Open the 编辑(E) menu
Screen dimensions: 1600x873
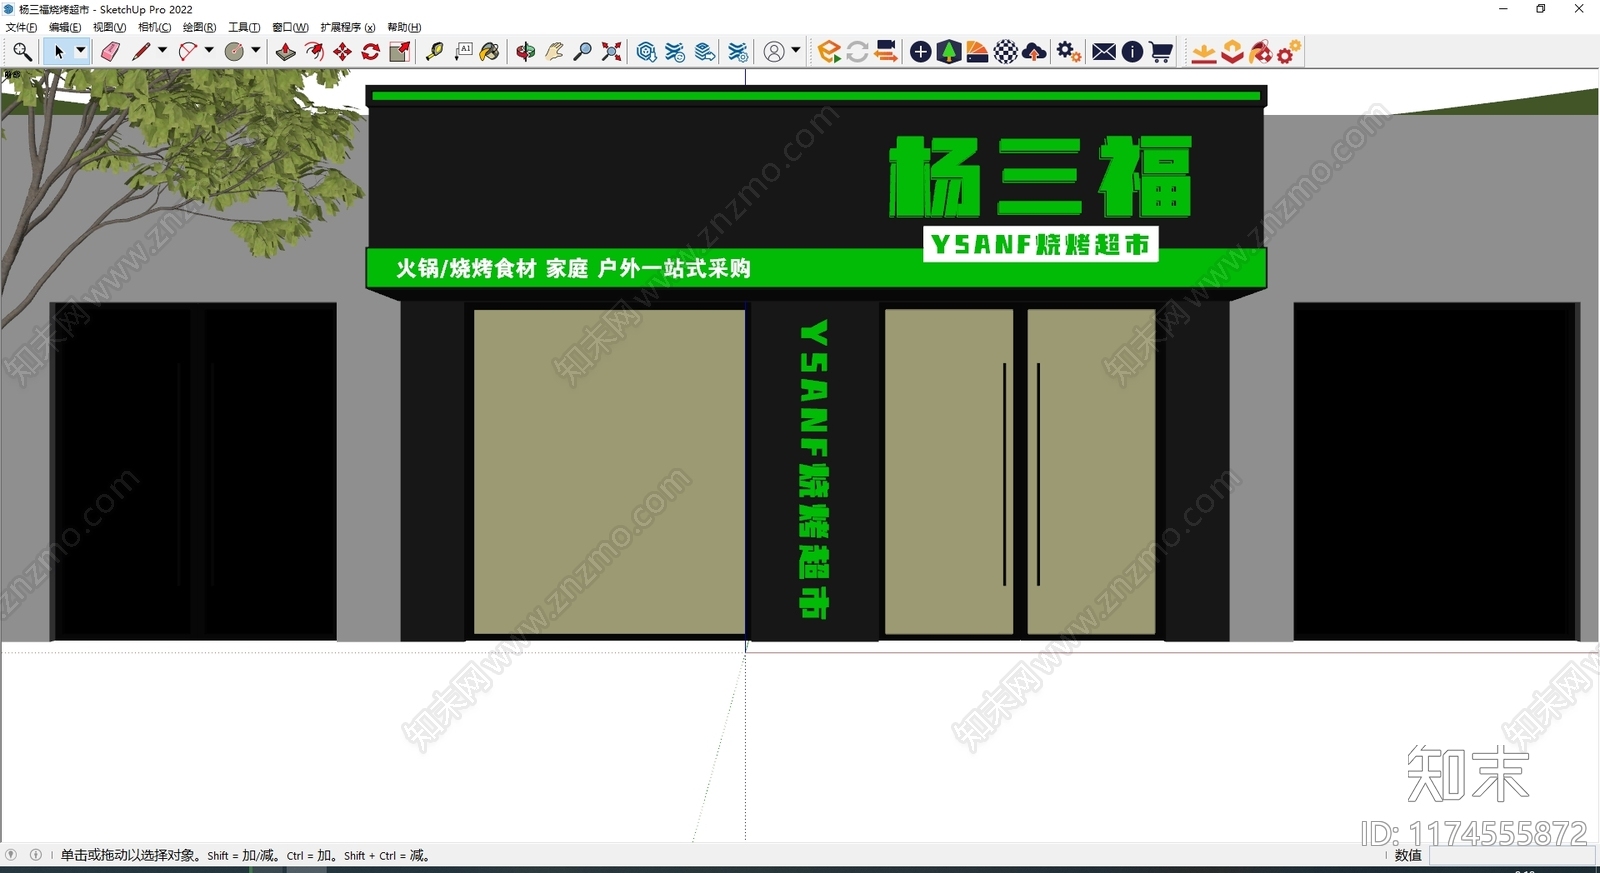(65, 27)
